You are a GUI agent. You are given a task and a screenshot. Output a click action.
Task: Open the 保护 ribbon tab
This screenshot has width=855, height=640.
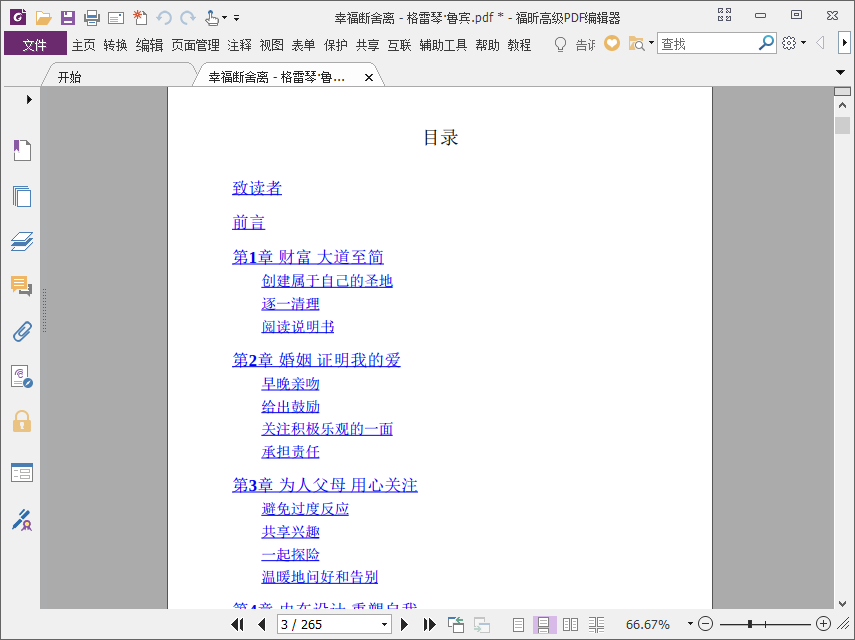pos(335,45)
